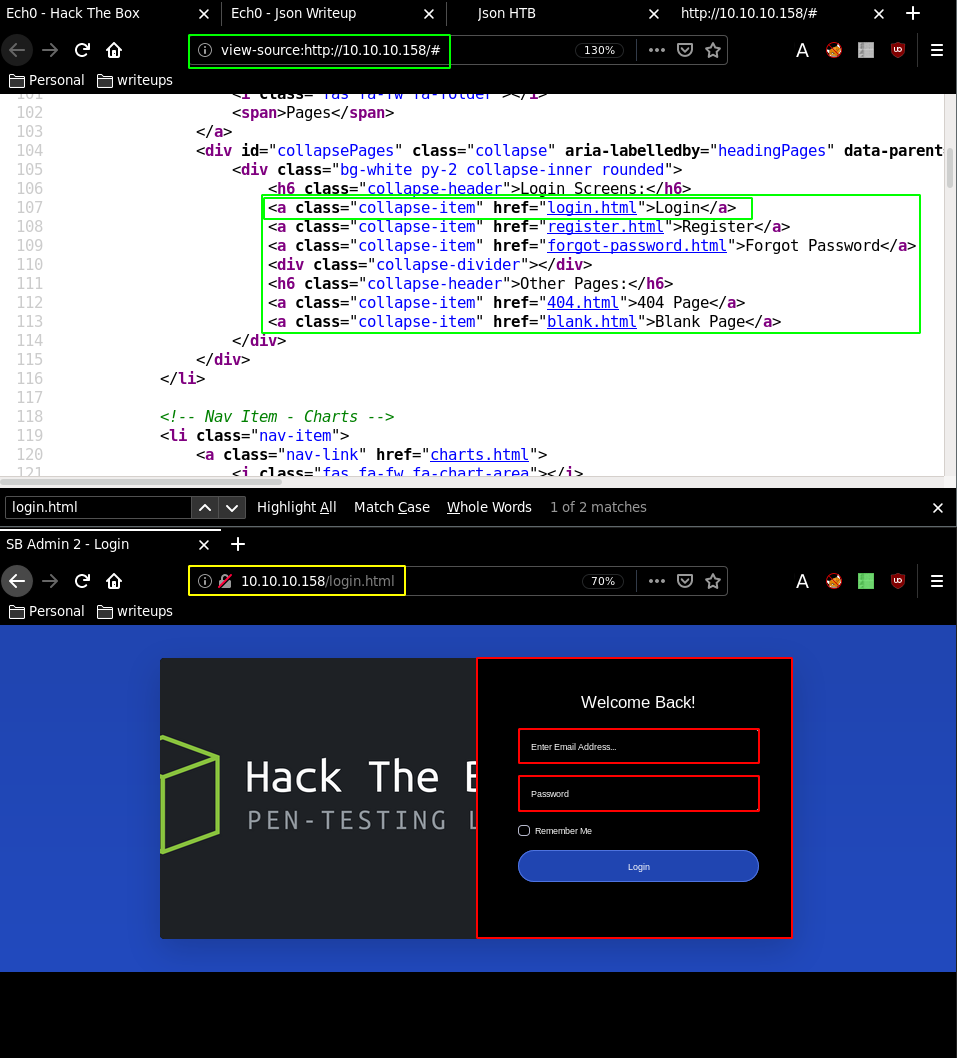Reload the login.html page in lower browser
Viewport: 957px width, 1058px height.
tap(82, 581)
